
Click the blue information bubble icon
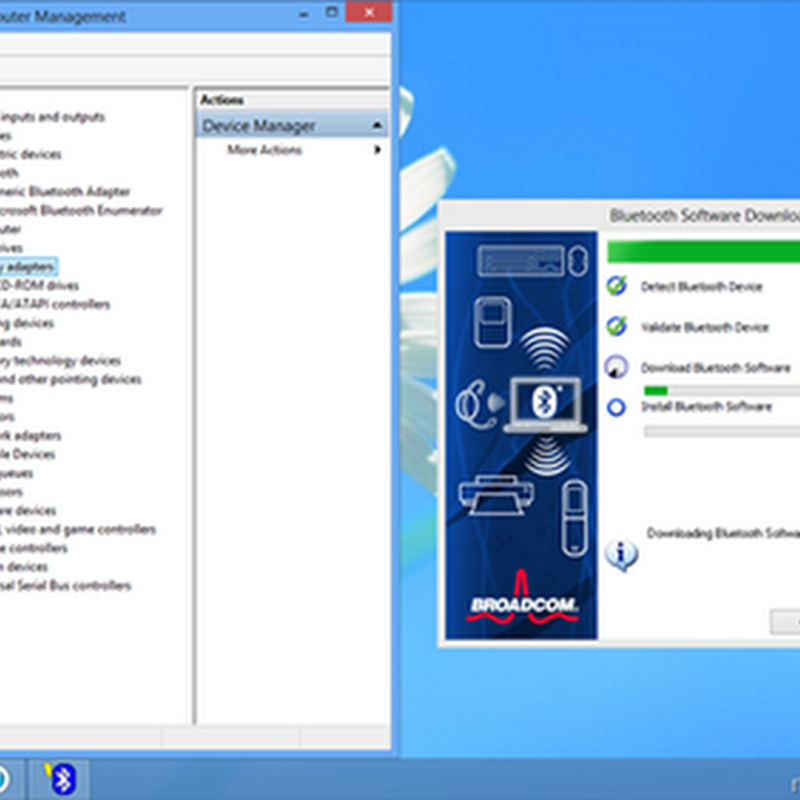(x=621, y=555)
